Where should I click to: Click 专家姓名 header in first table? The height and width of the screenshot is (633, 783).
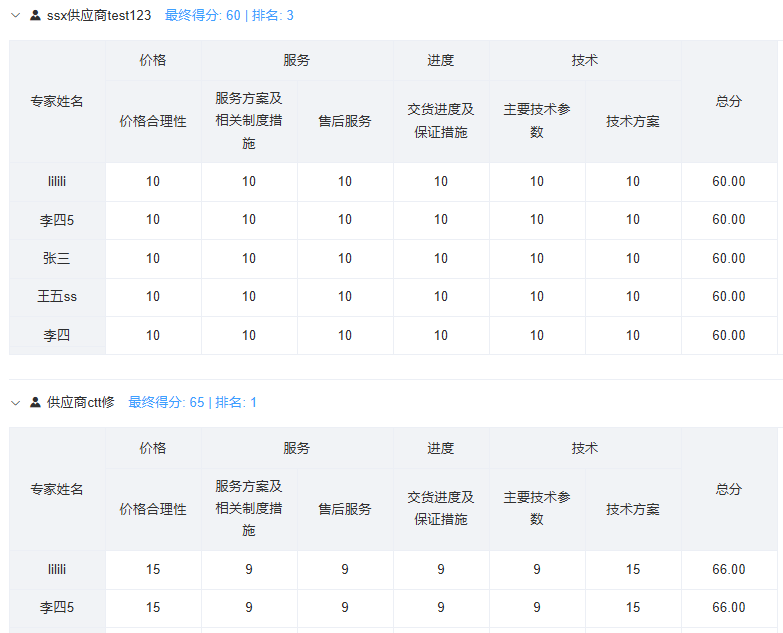(x=57, y=101)
